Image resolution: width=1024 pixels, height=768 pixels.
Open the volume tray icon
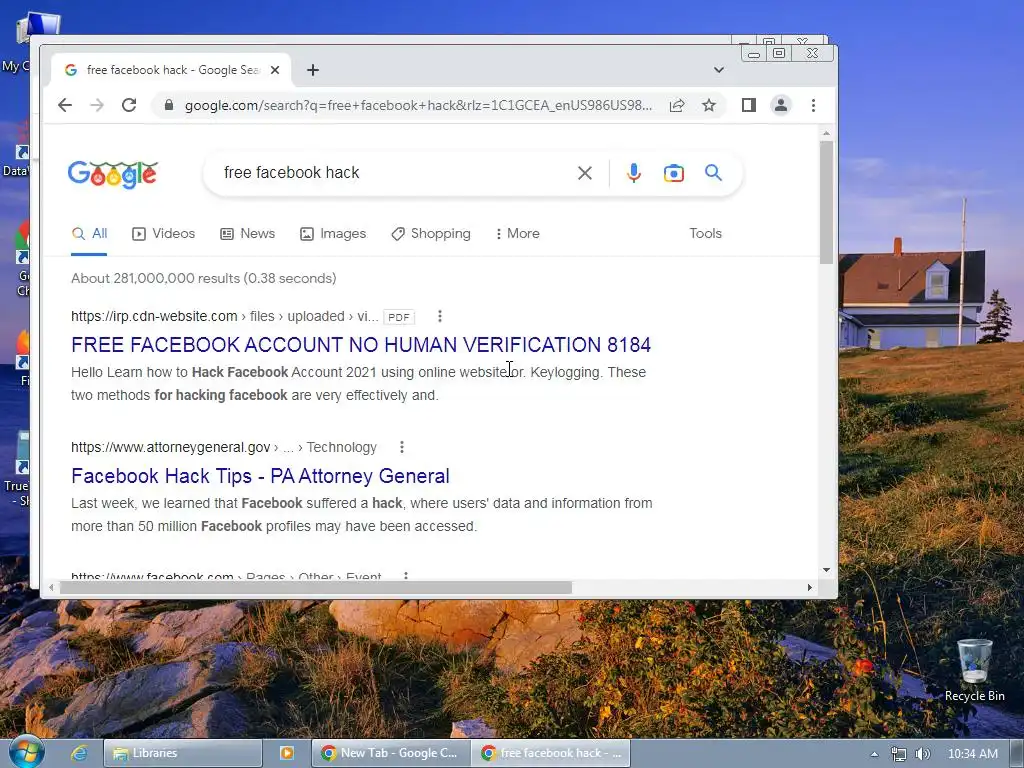923,754
